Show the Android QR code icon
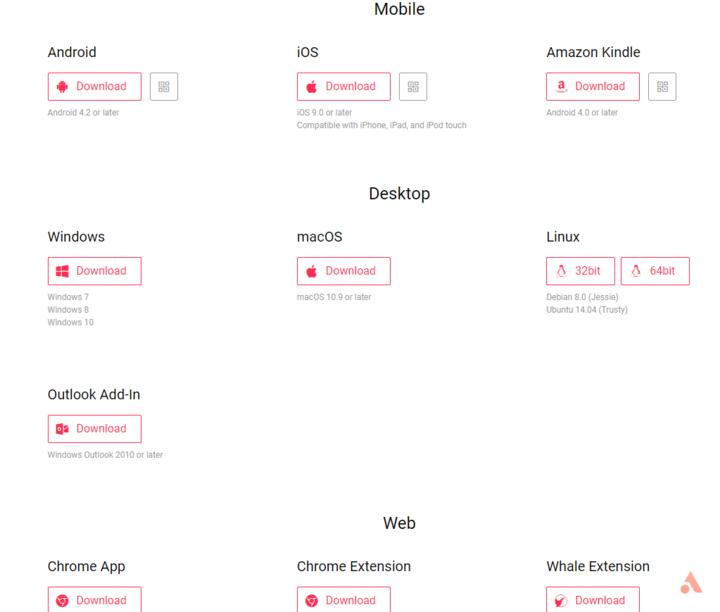 [x=164, y=86]
